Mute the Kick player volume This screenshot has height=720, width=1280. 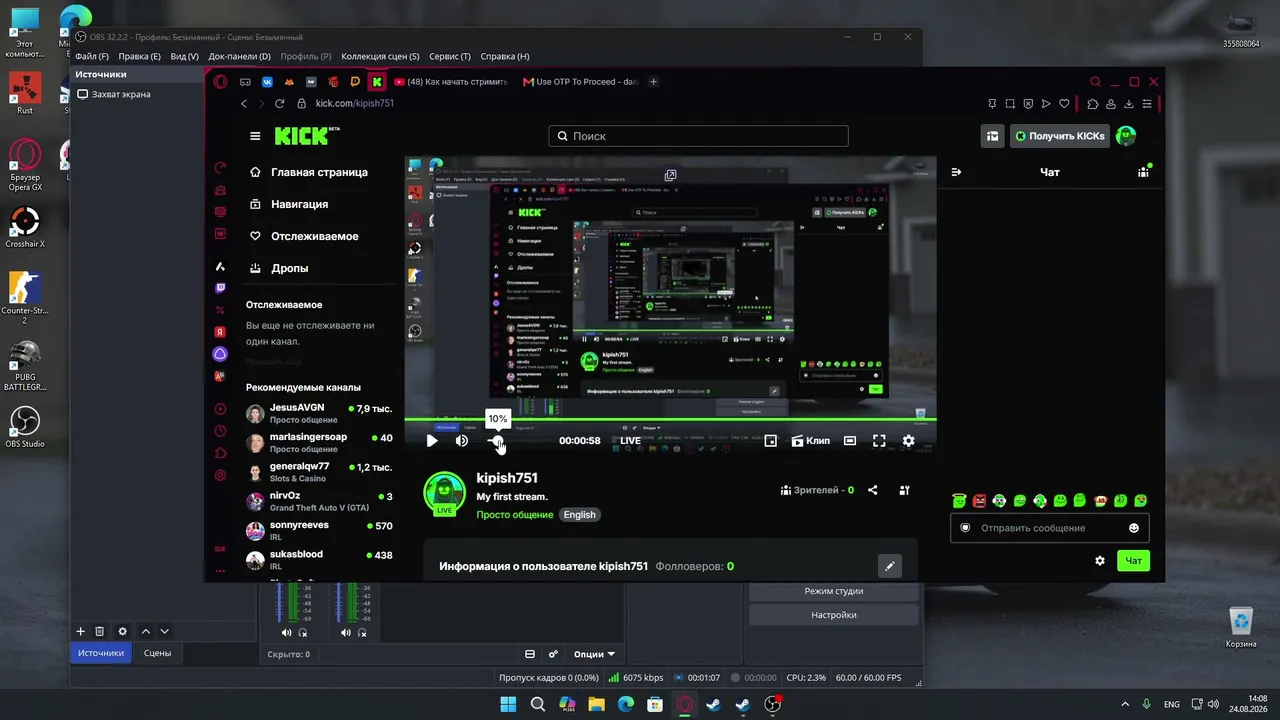(462, 440)
